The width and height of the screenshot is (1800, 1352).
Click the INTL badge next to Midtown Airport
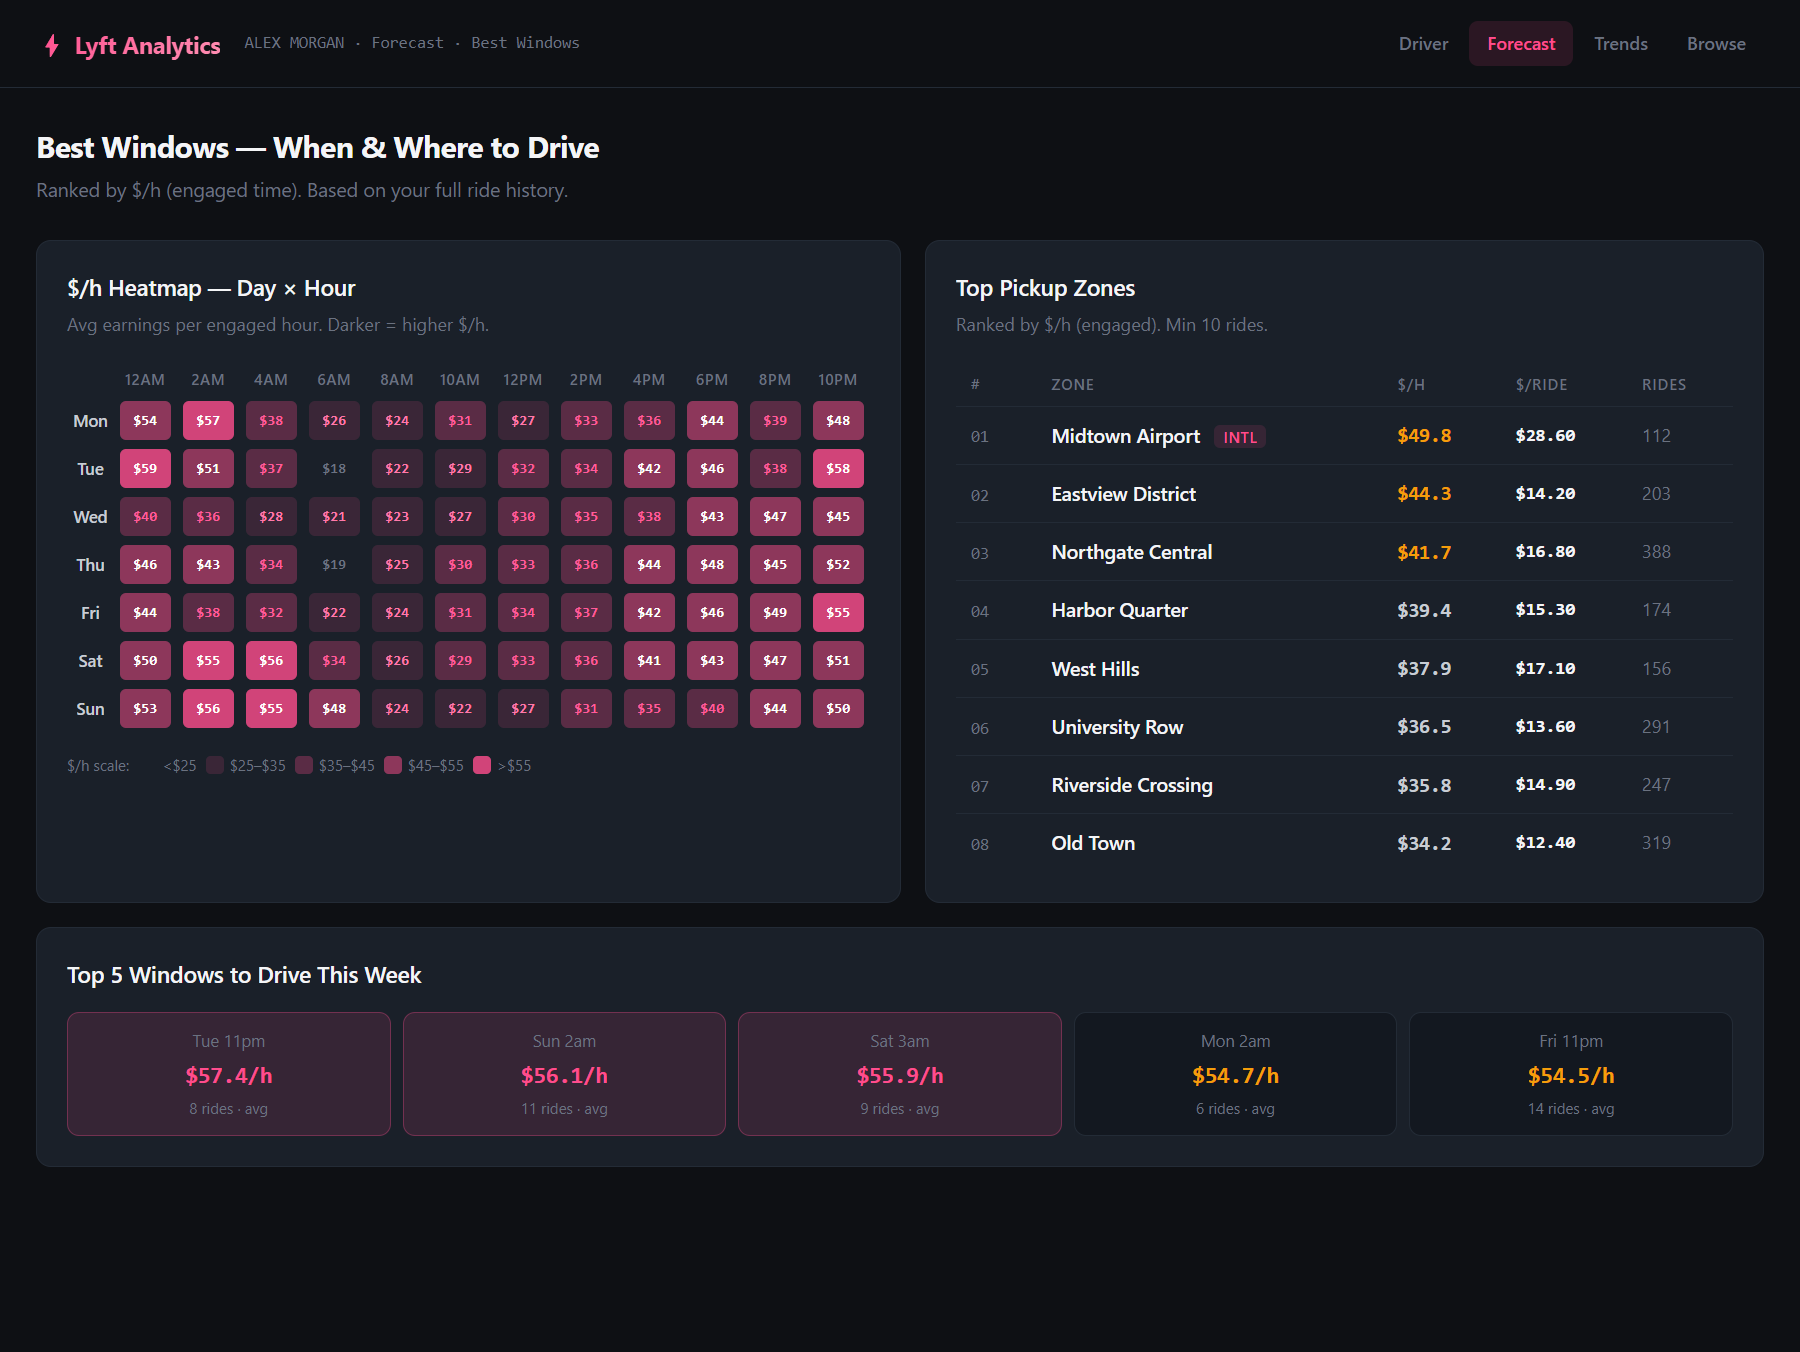pyautogui.click(x=1240, y=437)
